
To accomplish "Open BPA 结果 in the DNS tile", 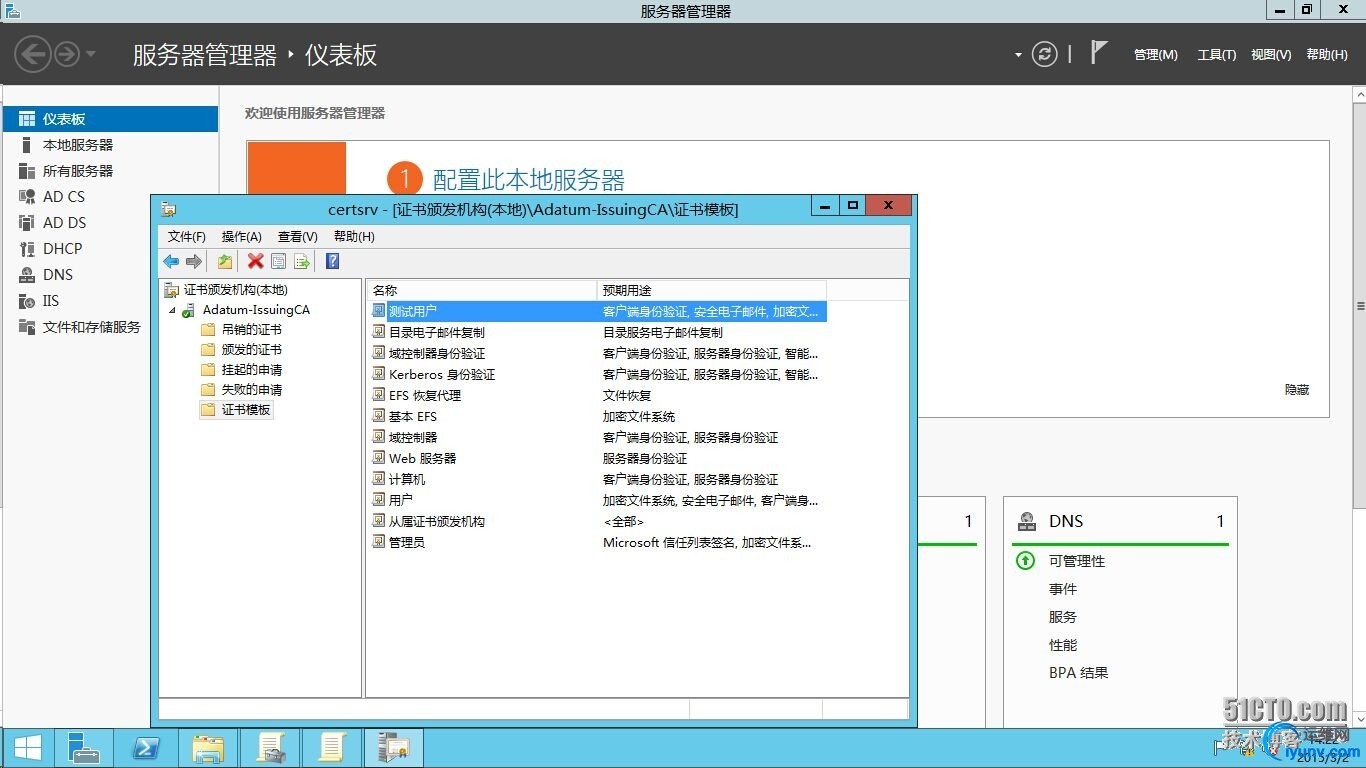I will click(x=1079, y=673).
